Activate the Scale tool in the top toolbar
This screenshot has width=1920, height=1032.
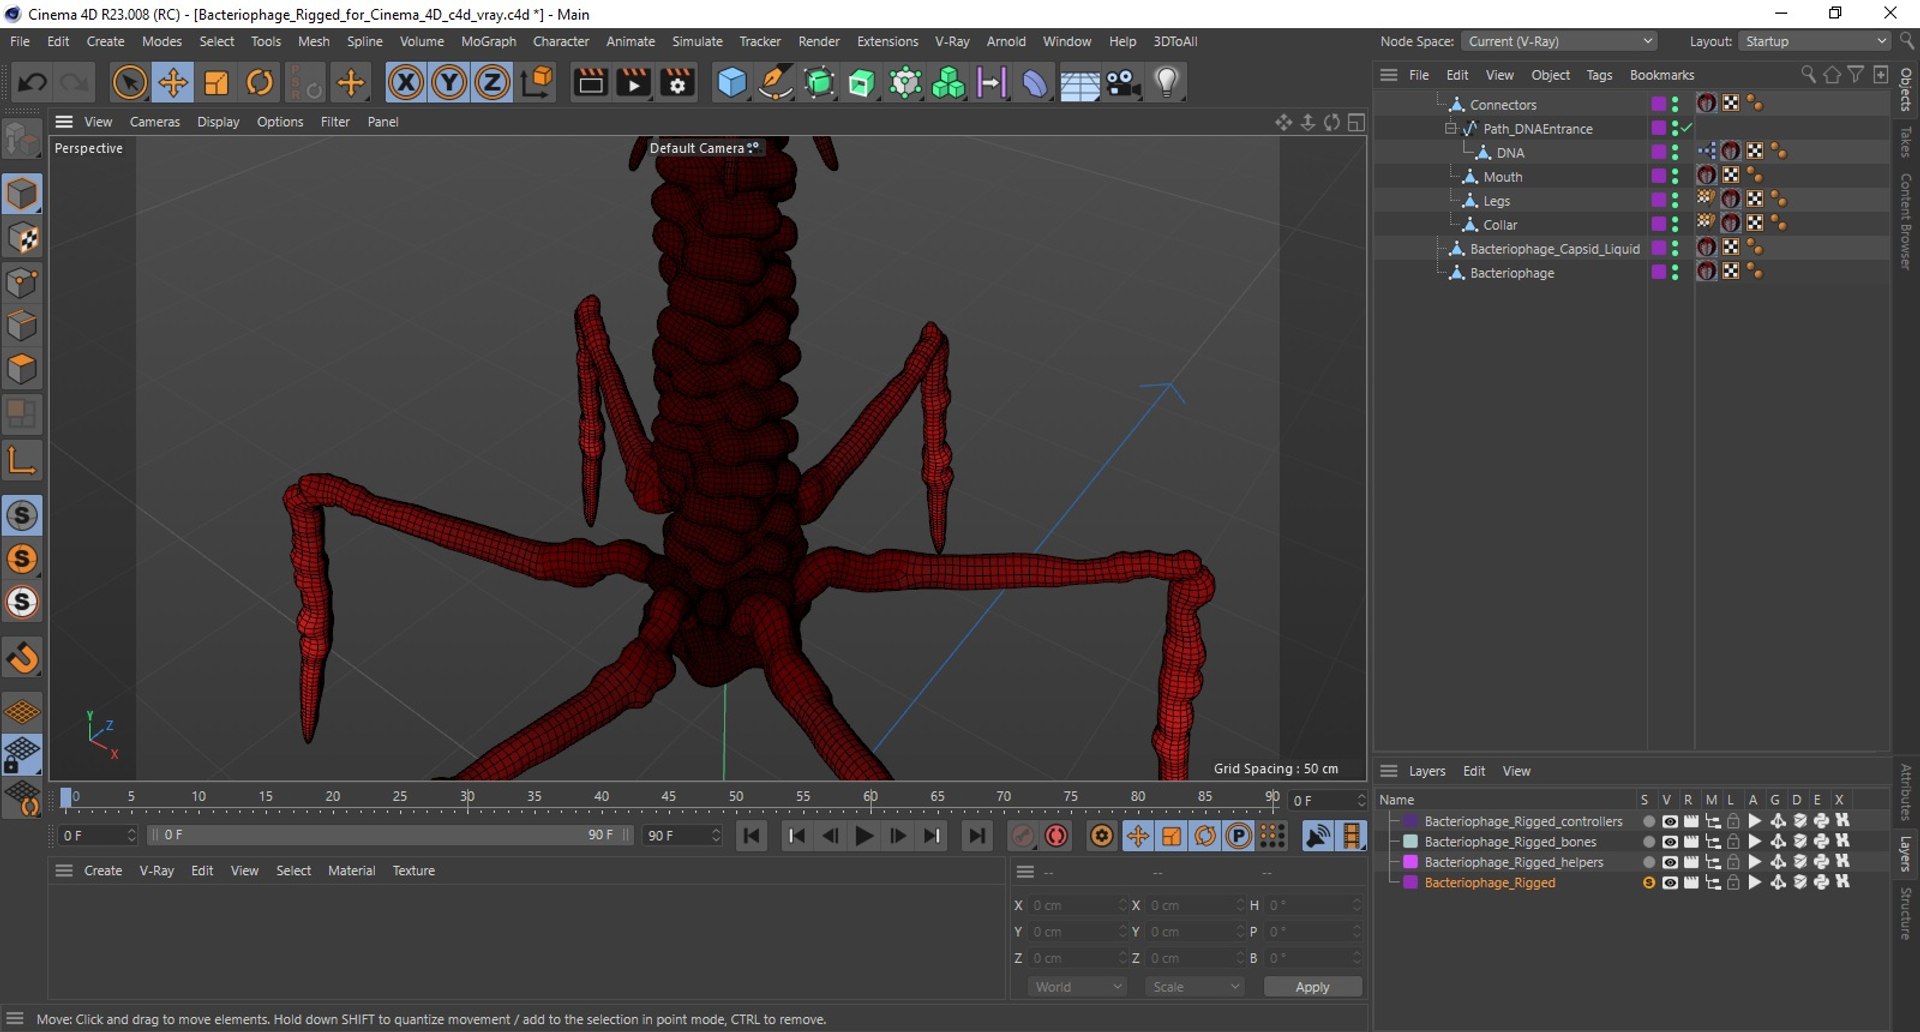pyautogui.click(x=216, y=83)
